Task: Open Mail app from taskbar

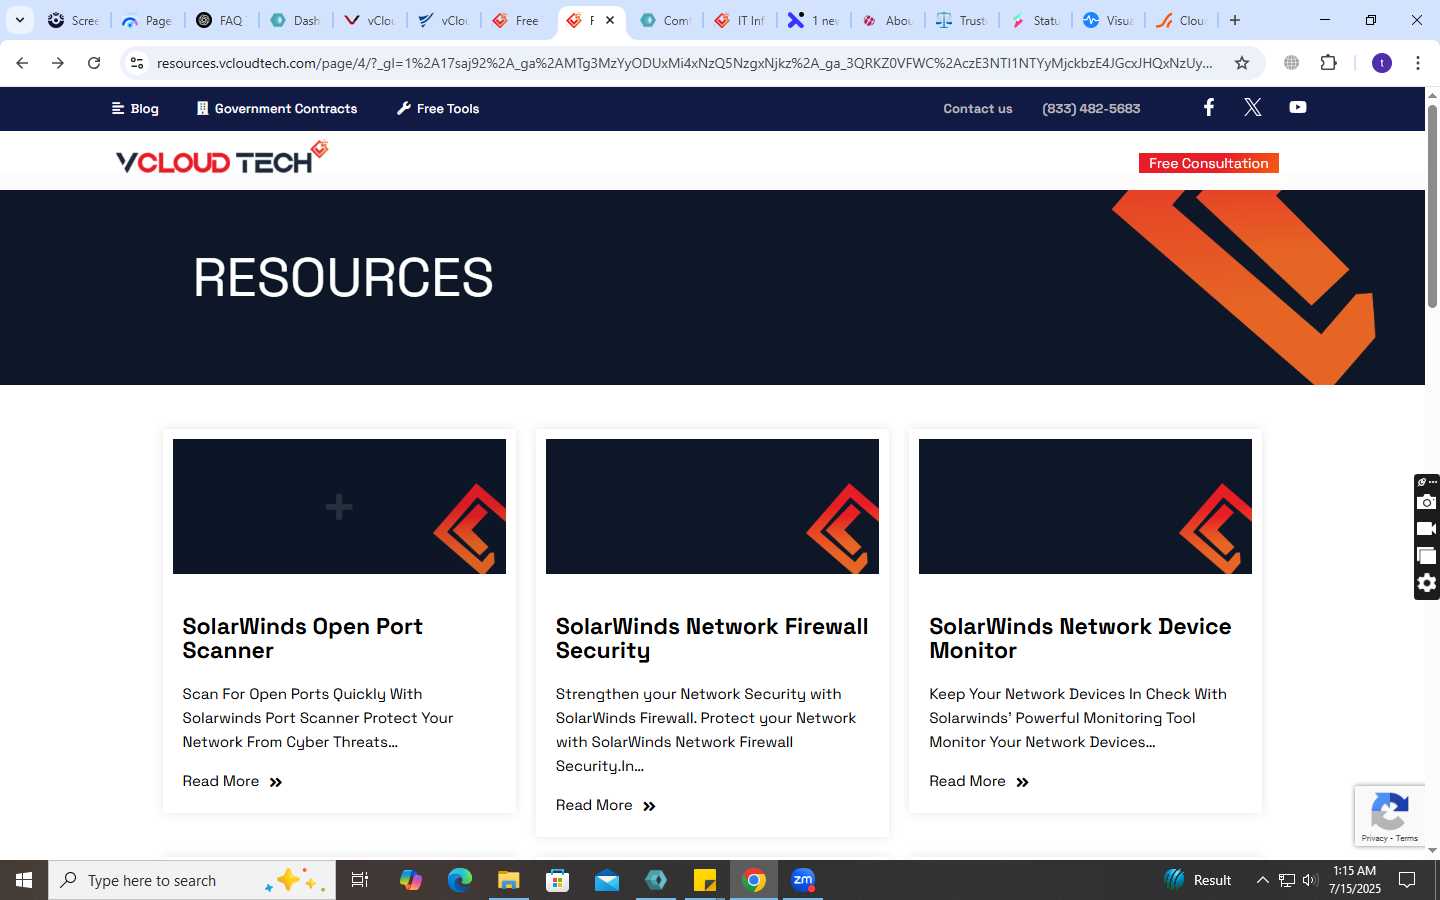Action: 607,880
